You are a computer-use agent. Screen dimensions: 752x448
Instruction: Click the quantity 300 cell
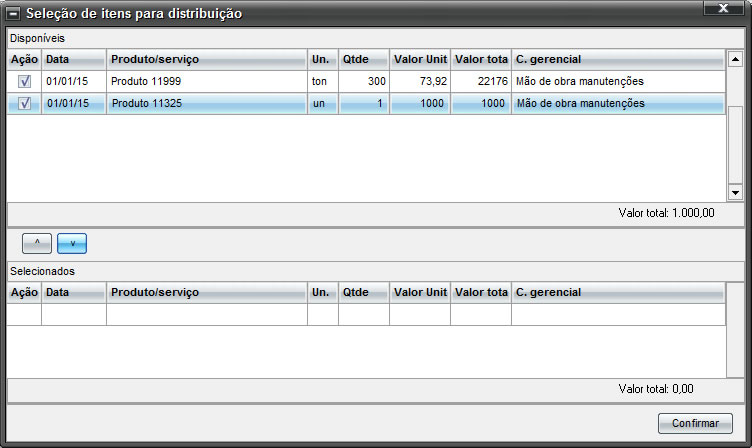[364, 82]
